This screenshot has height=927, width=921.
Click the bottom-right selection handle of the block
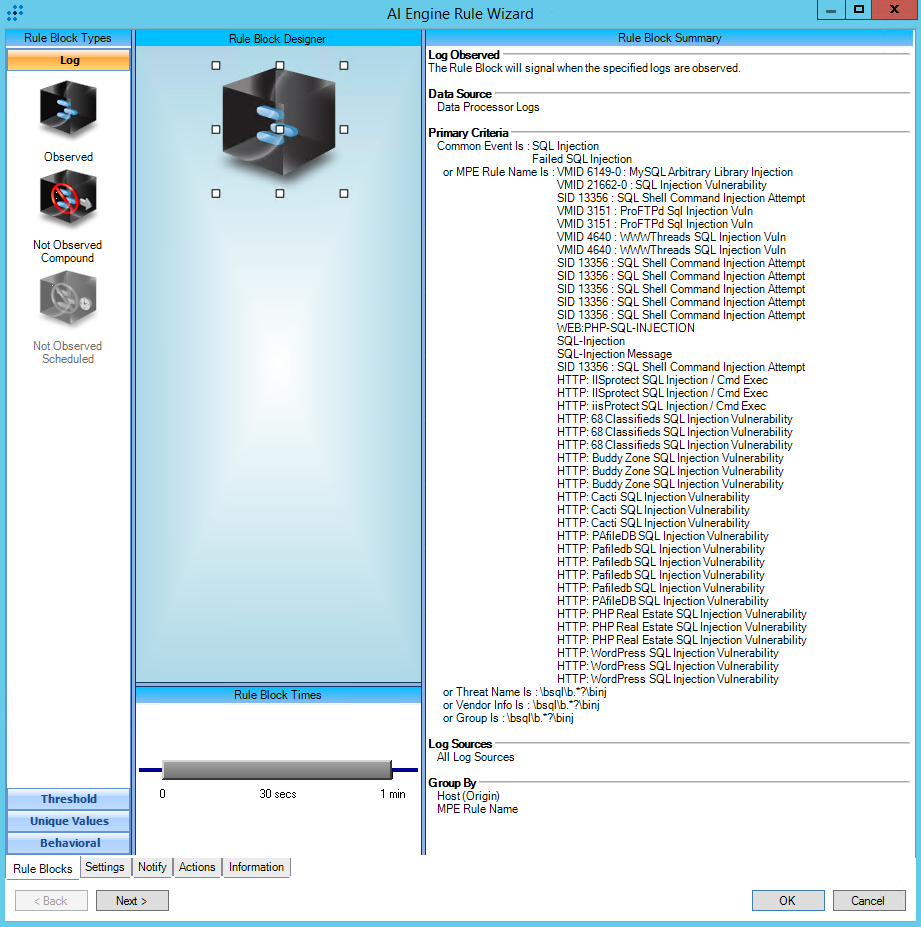point(344,193)
